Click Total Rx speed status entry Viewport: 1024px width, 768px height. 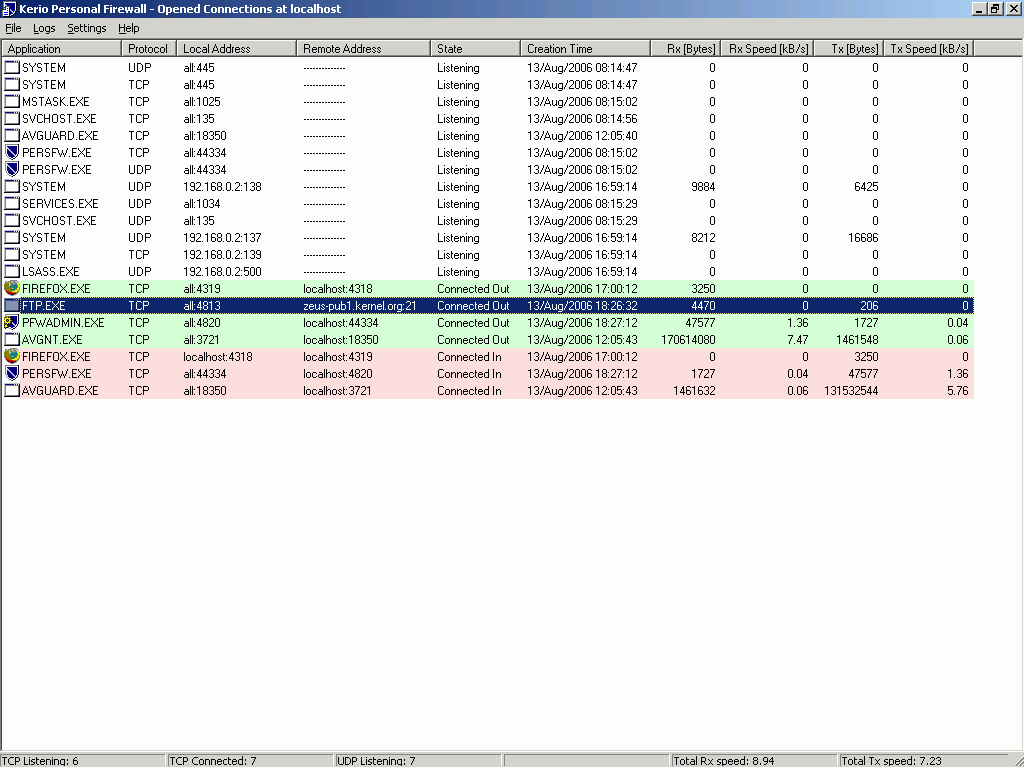(754, 761)
